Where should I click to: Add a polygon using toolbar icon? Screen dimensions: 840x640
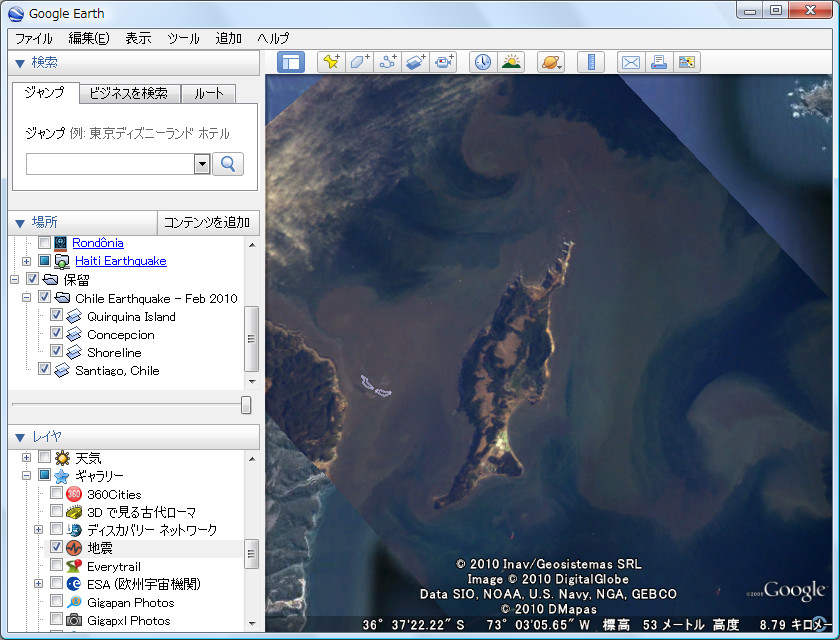[359, 62]
